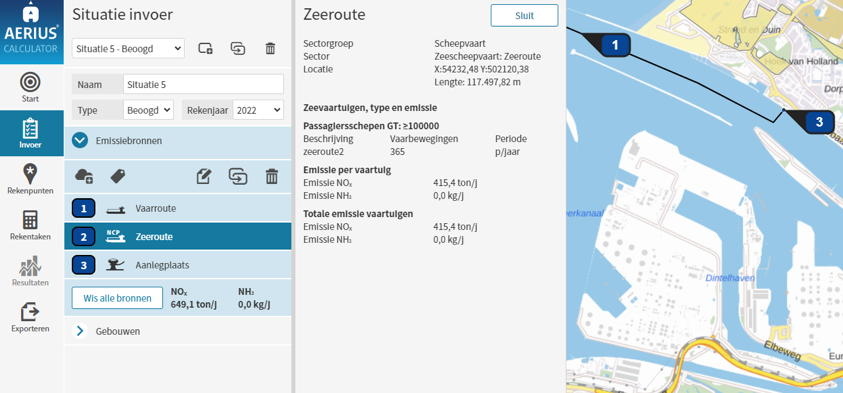
Task: Open Exporteren in sidebar
Action: click(x=31, y=317)
